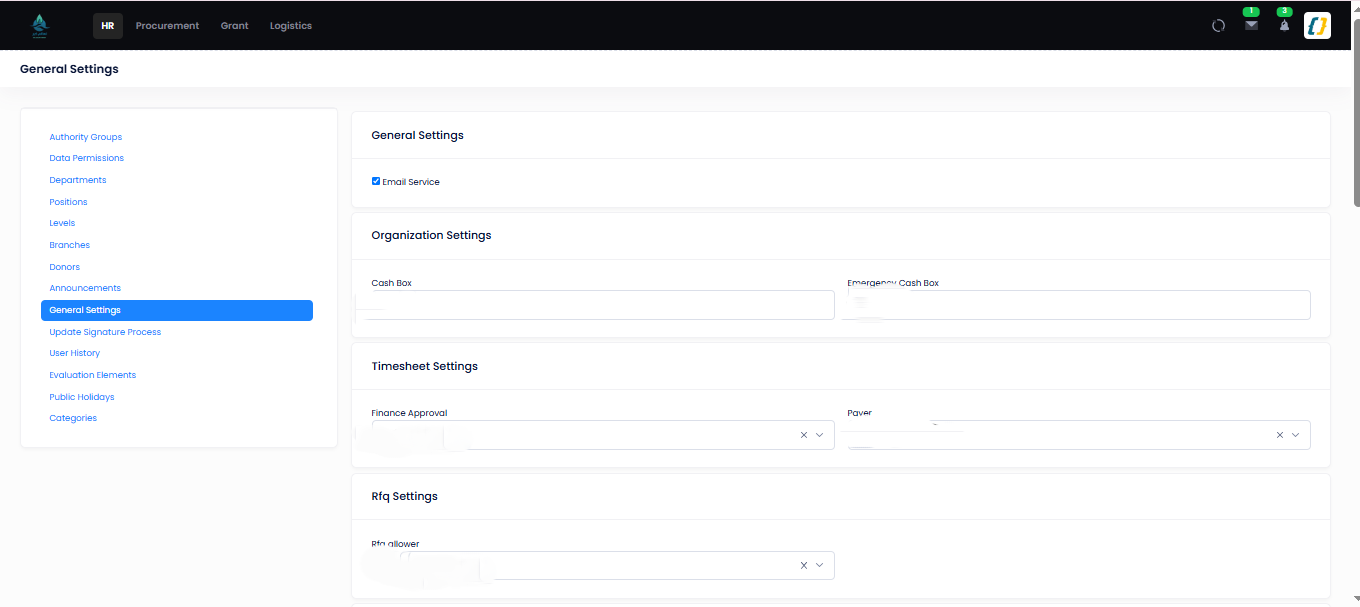Open Categories settings page
The width and height of the screenshot is (1360, 607).
[x=73, y=418]
